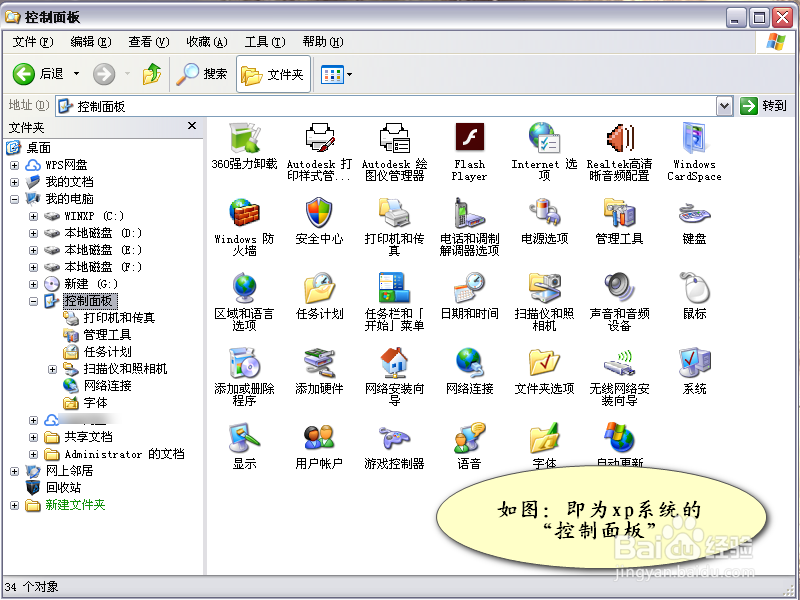Viewport: 800px width, 600px height.
Task: Open 添加硬件 icon
Action: click(x=319, y=363)
